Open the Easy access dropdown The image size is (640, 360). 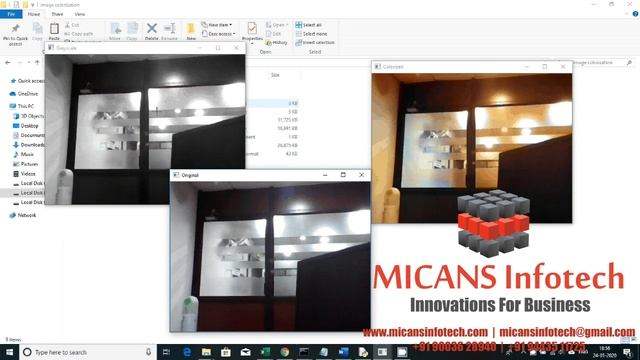point(218,34)
